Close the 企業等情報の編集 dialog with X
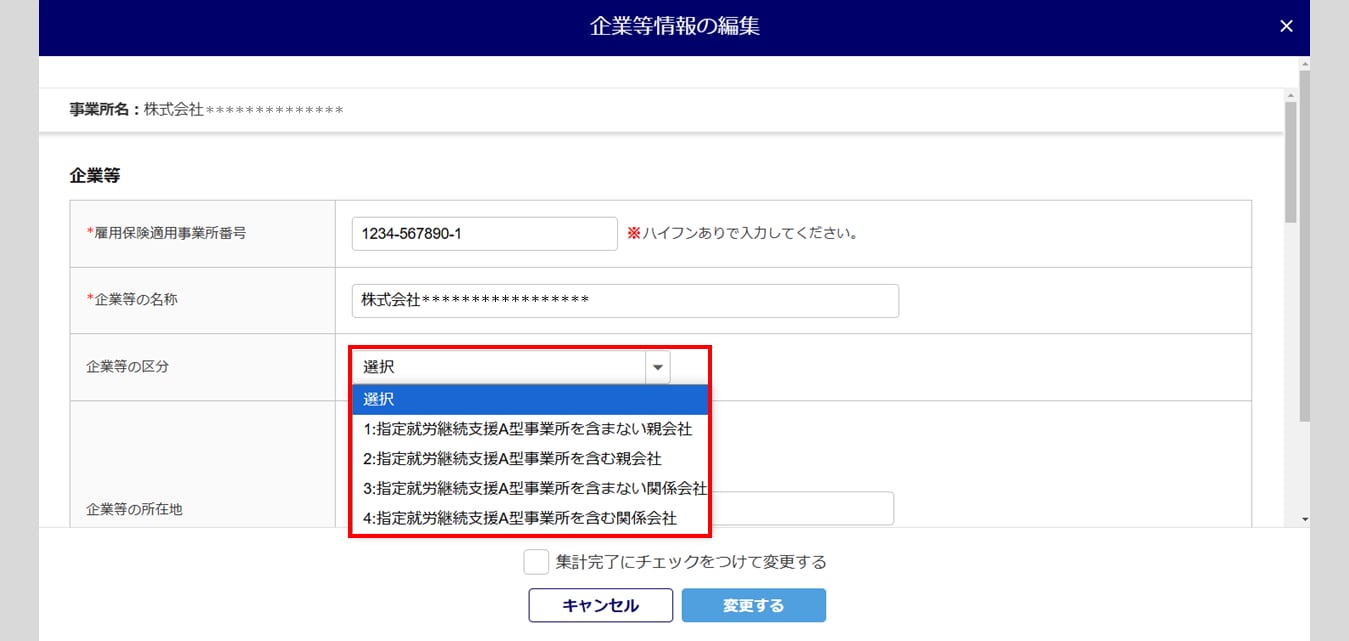Viewport: 1349px width, 641px height. 1286,27
